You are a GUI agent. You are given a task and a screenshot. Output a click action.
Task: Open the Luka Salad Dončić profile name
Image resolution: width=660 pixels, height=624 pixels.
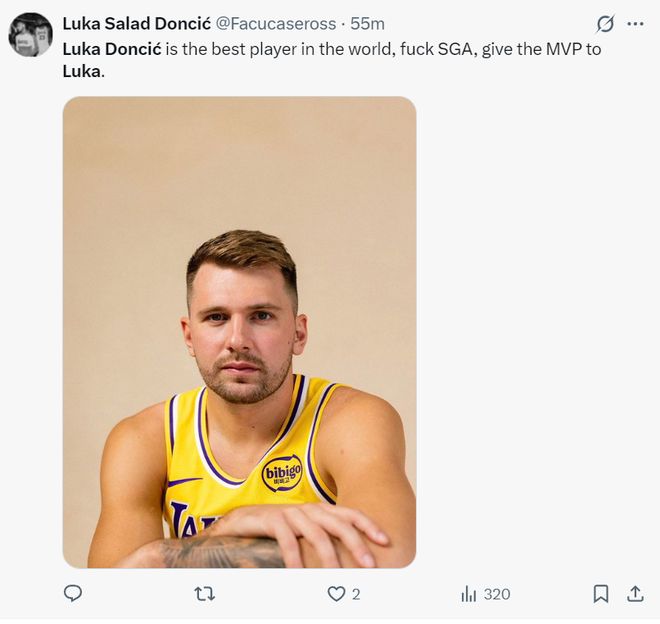tap(136, 24)
